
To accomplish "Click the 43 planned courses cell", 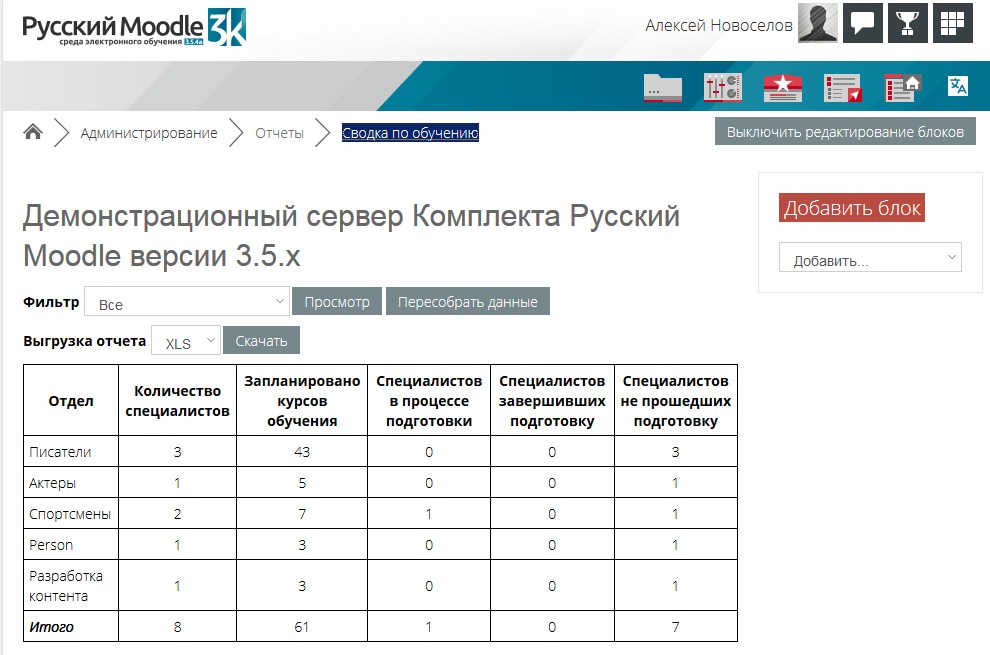I will 302,452.
